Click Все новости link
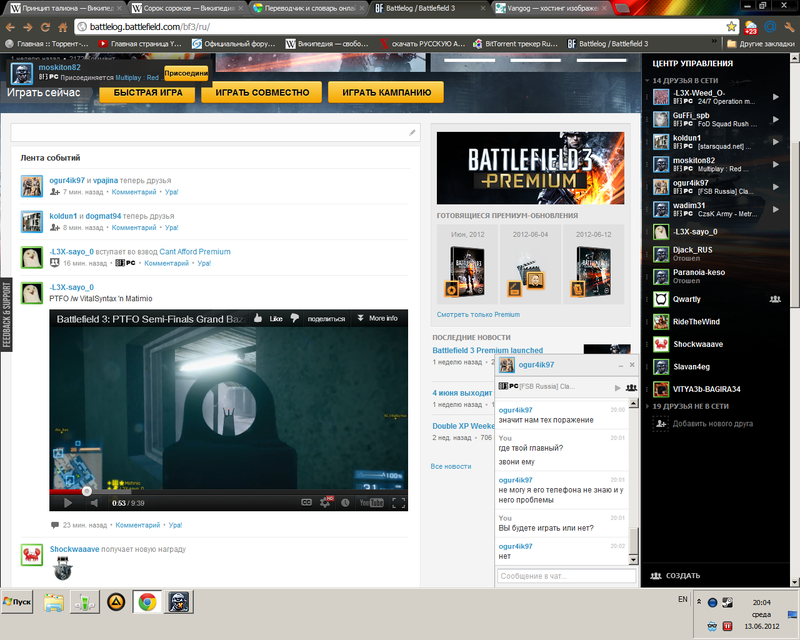Viewport: 800px width, 640px height. tap(451, 466)
